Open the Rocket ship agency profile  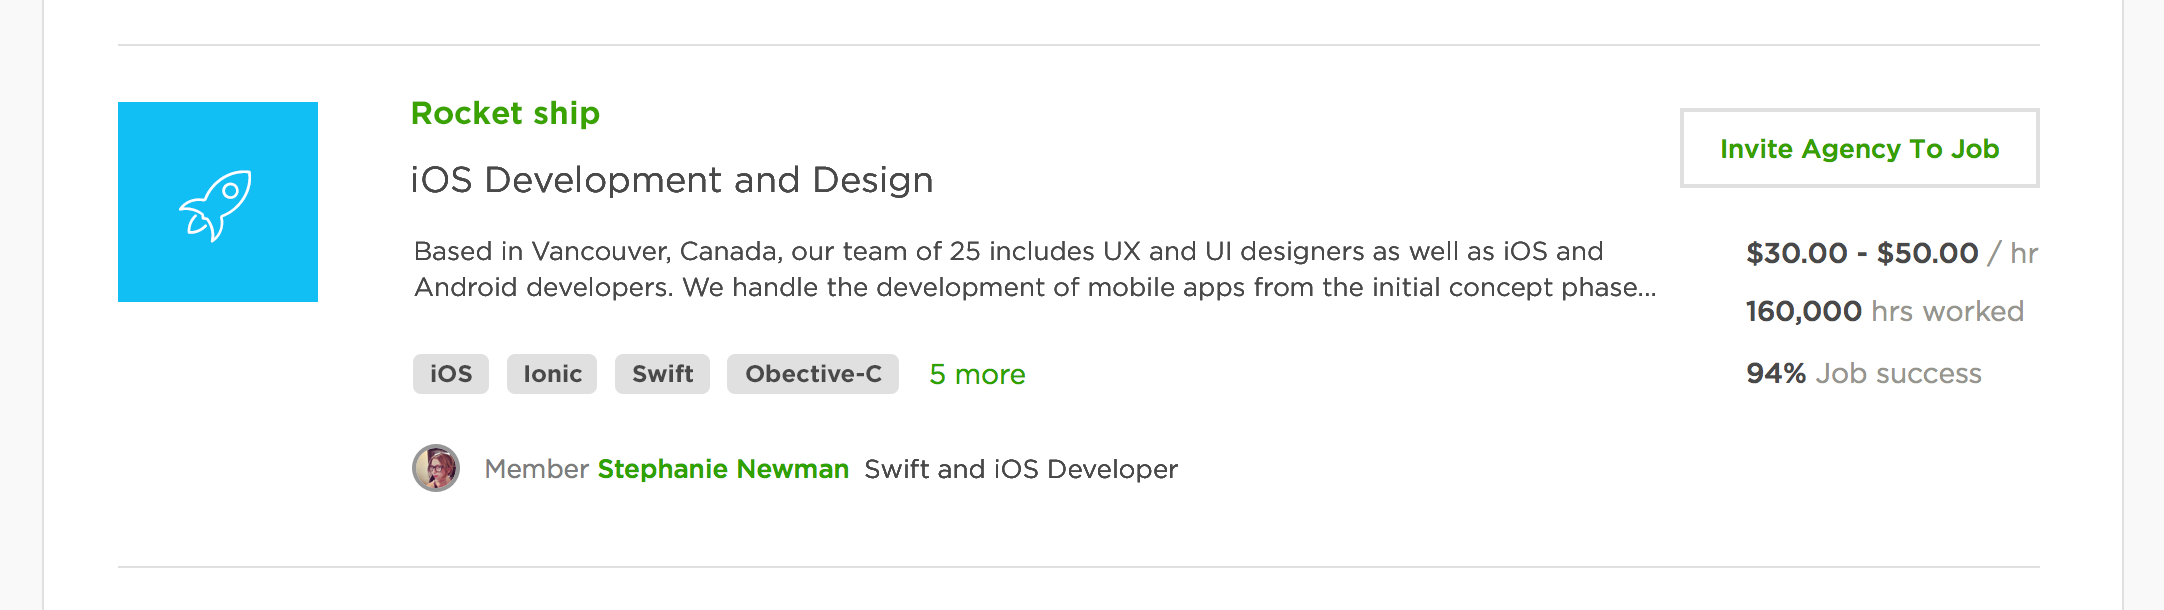point(505,114)
